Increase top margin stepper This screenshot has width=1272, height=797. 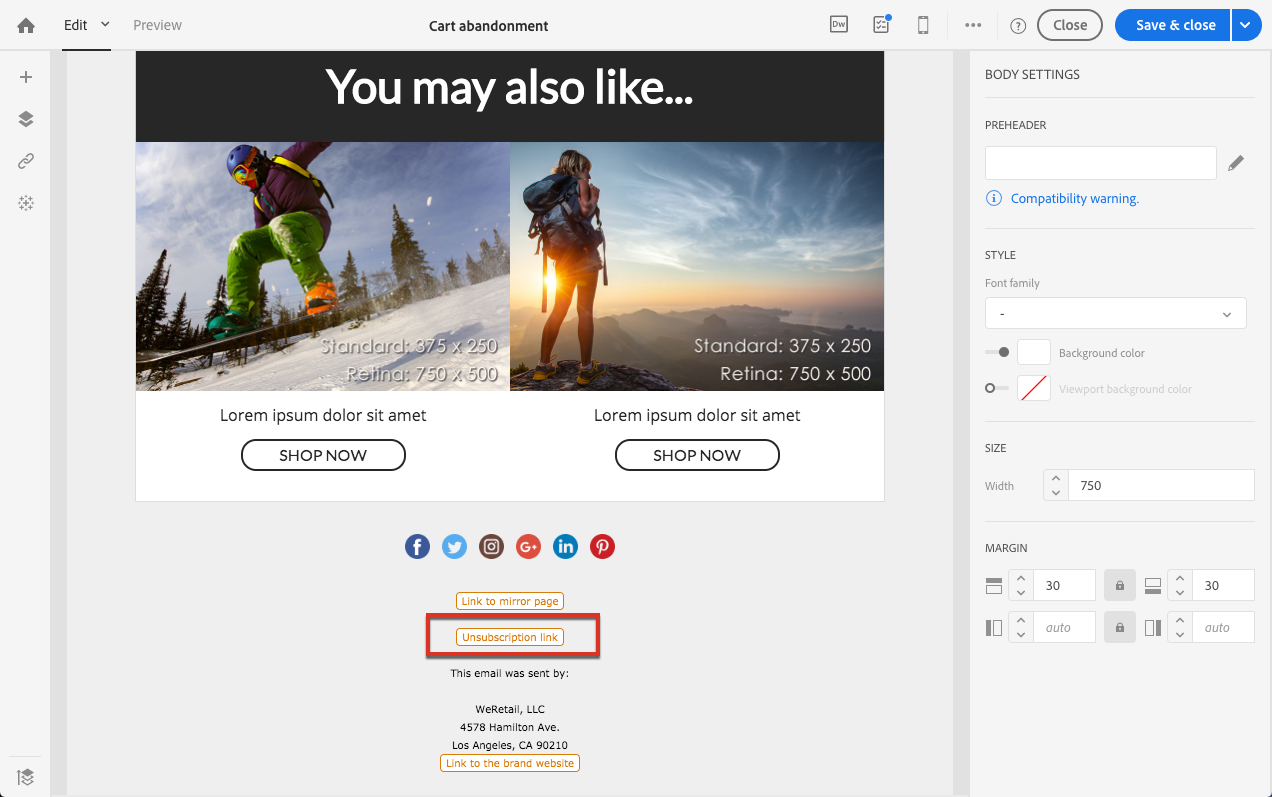click(x=1020, y=578)
